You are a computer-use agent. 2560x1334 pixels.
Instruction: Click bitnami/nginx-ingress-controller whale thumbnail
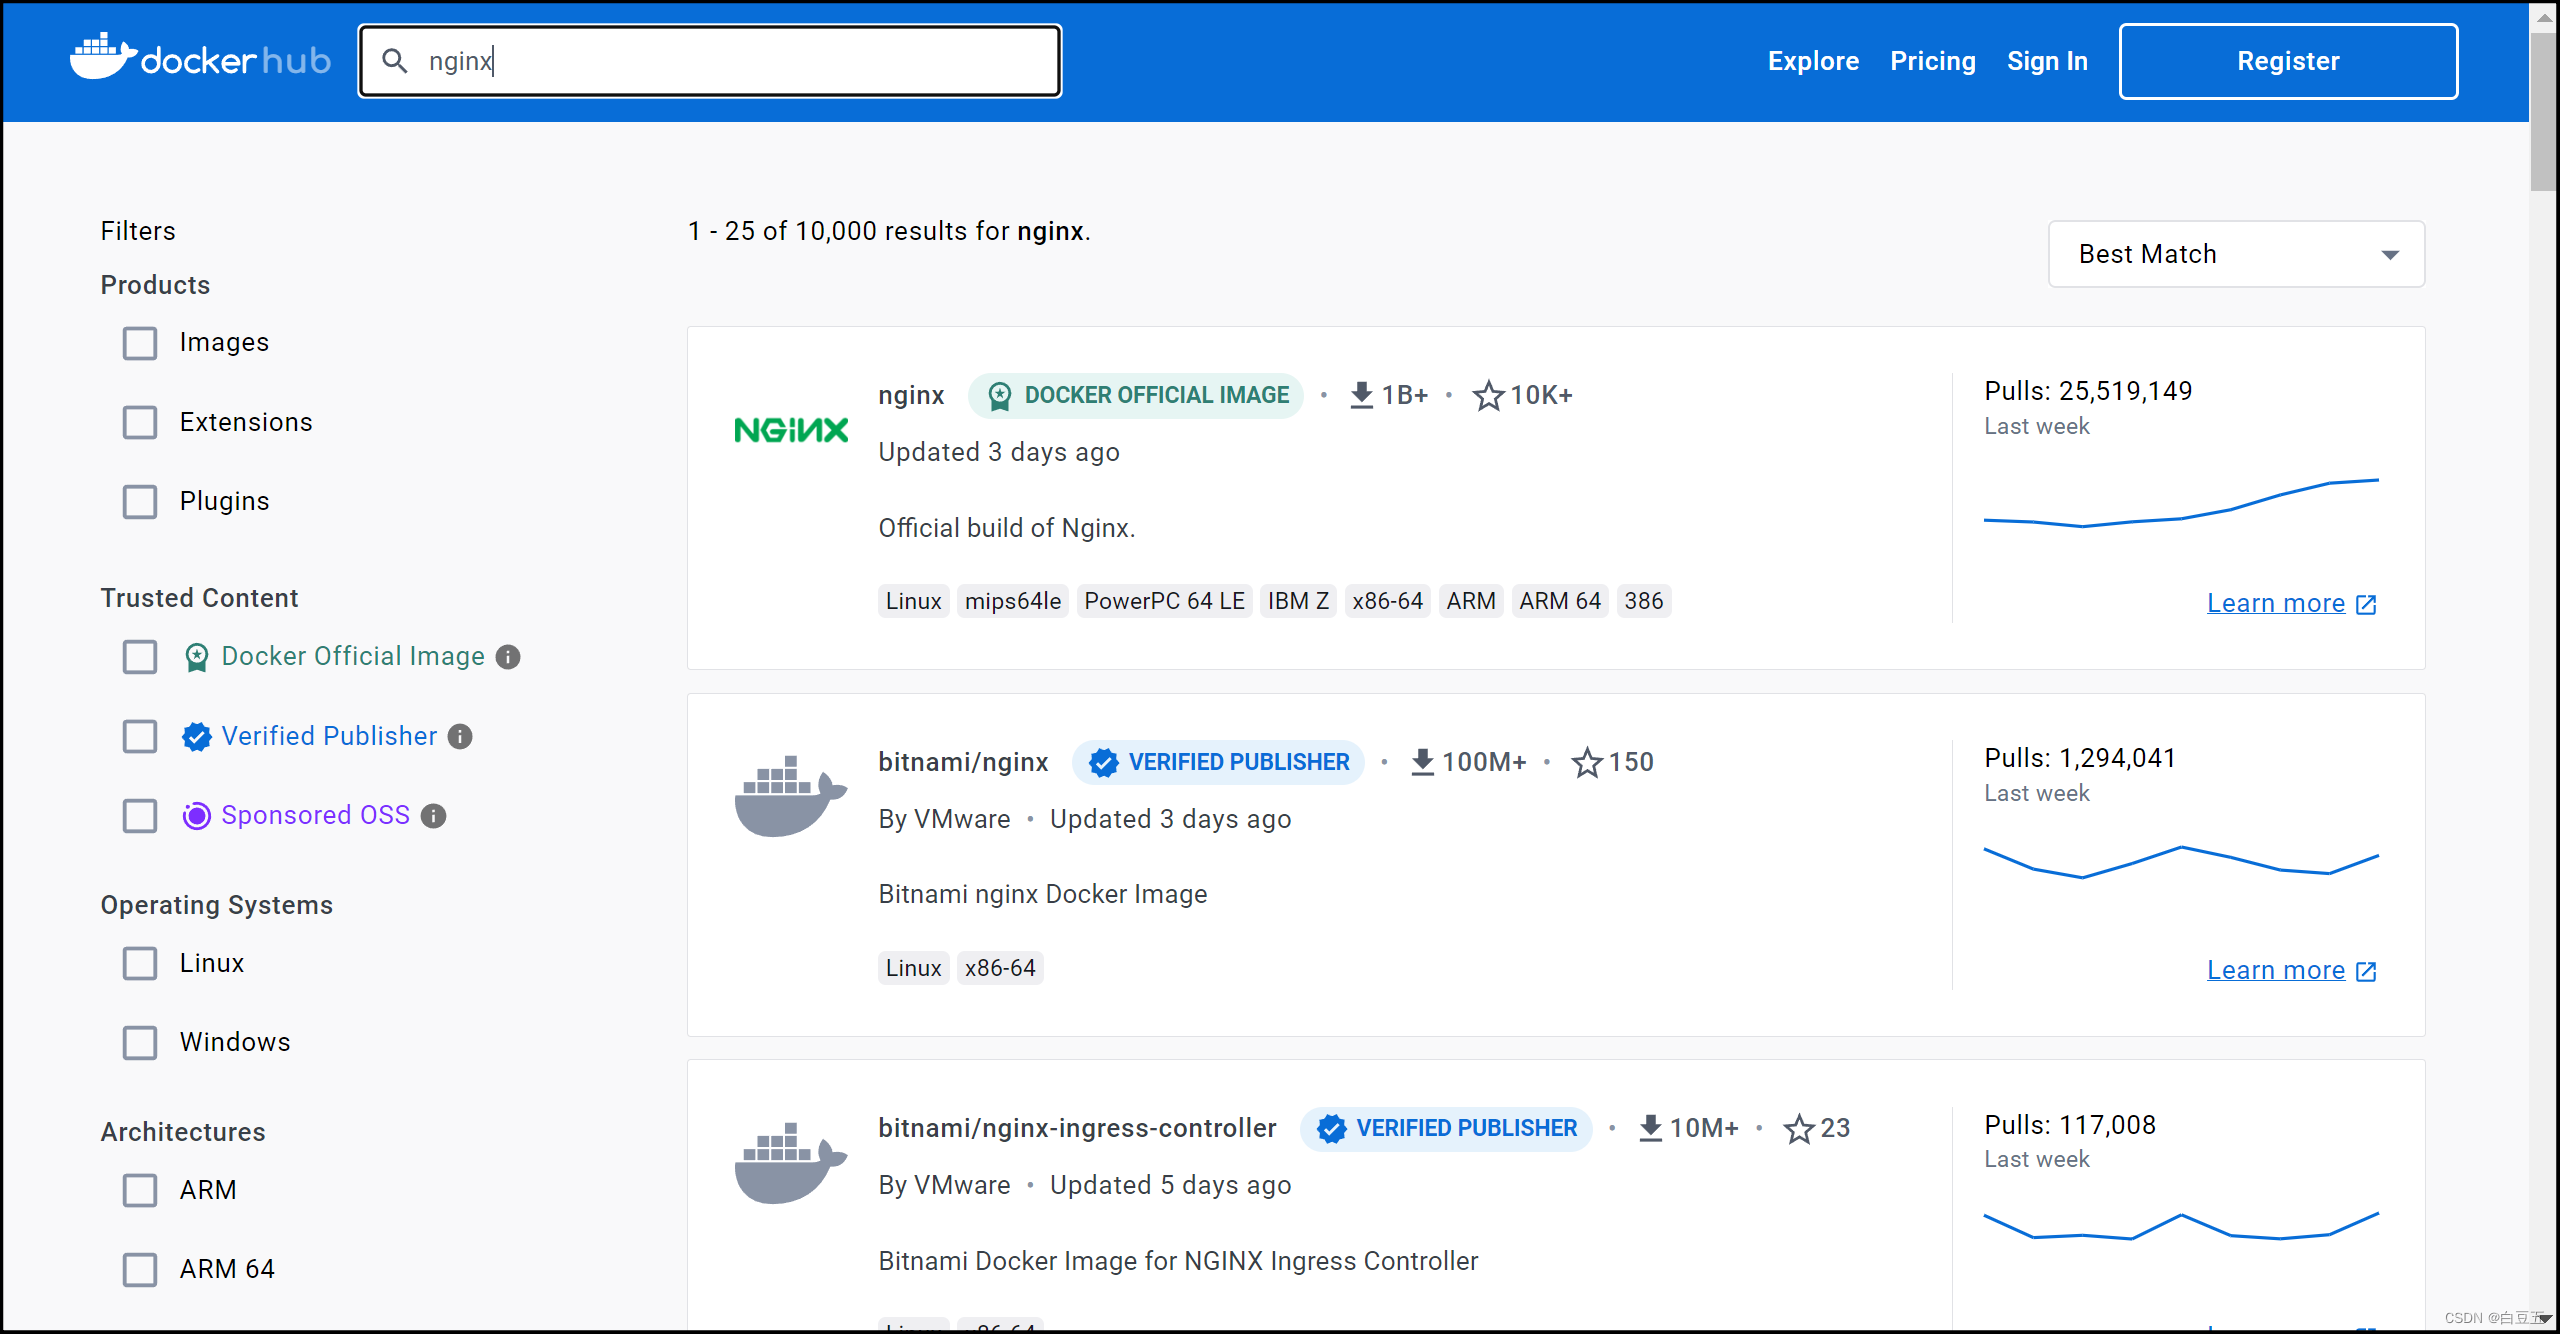[x=790, y=1162]
